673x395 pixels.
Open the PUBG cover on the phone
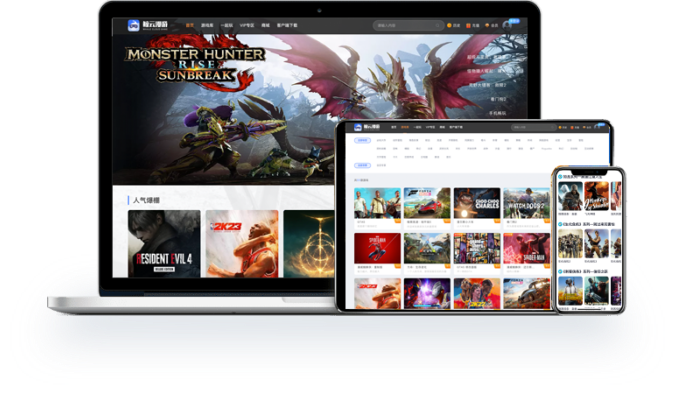coord(570,291)
